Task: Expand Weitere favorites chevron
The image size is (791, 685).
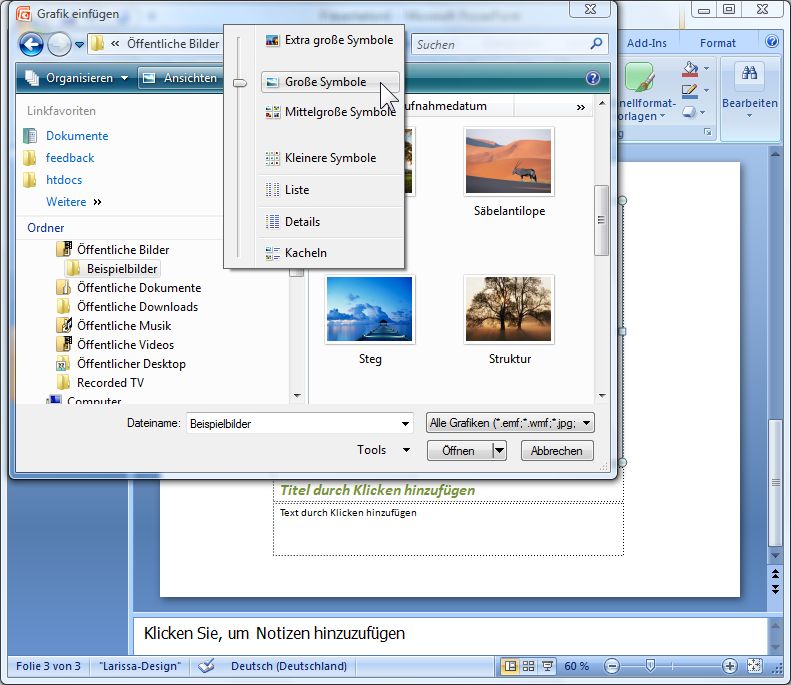Action: (97, 202)
